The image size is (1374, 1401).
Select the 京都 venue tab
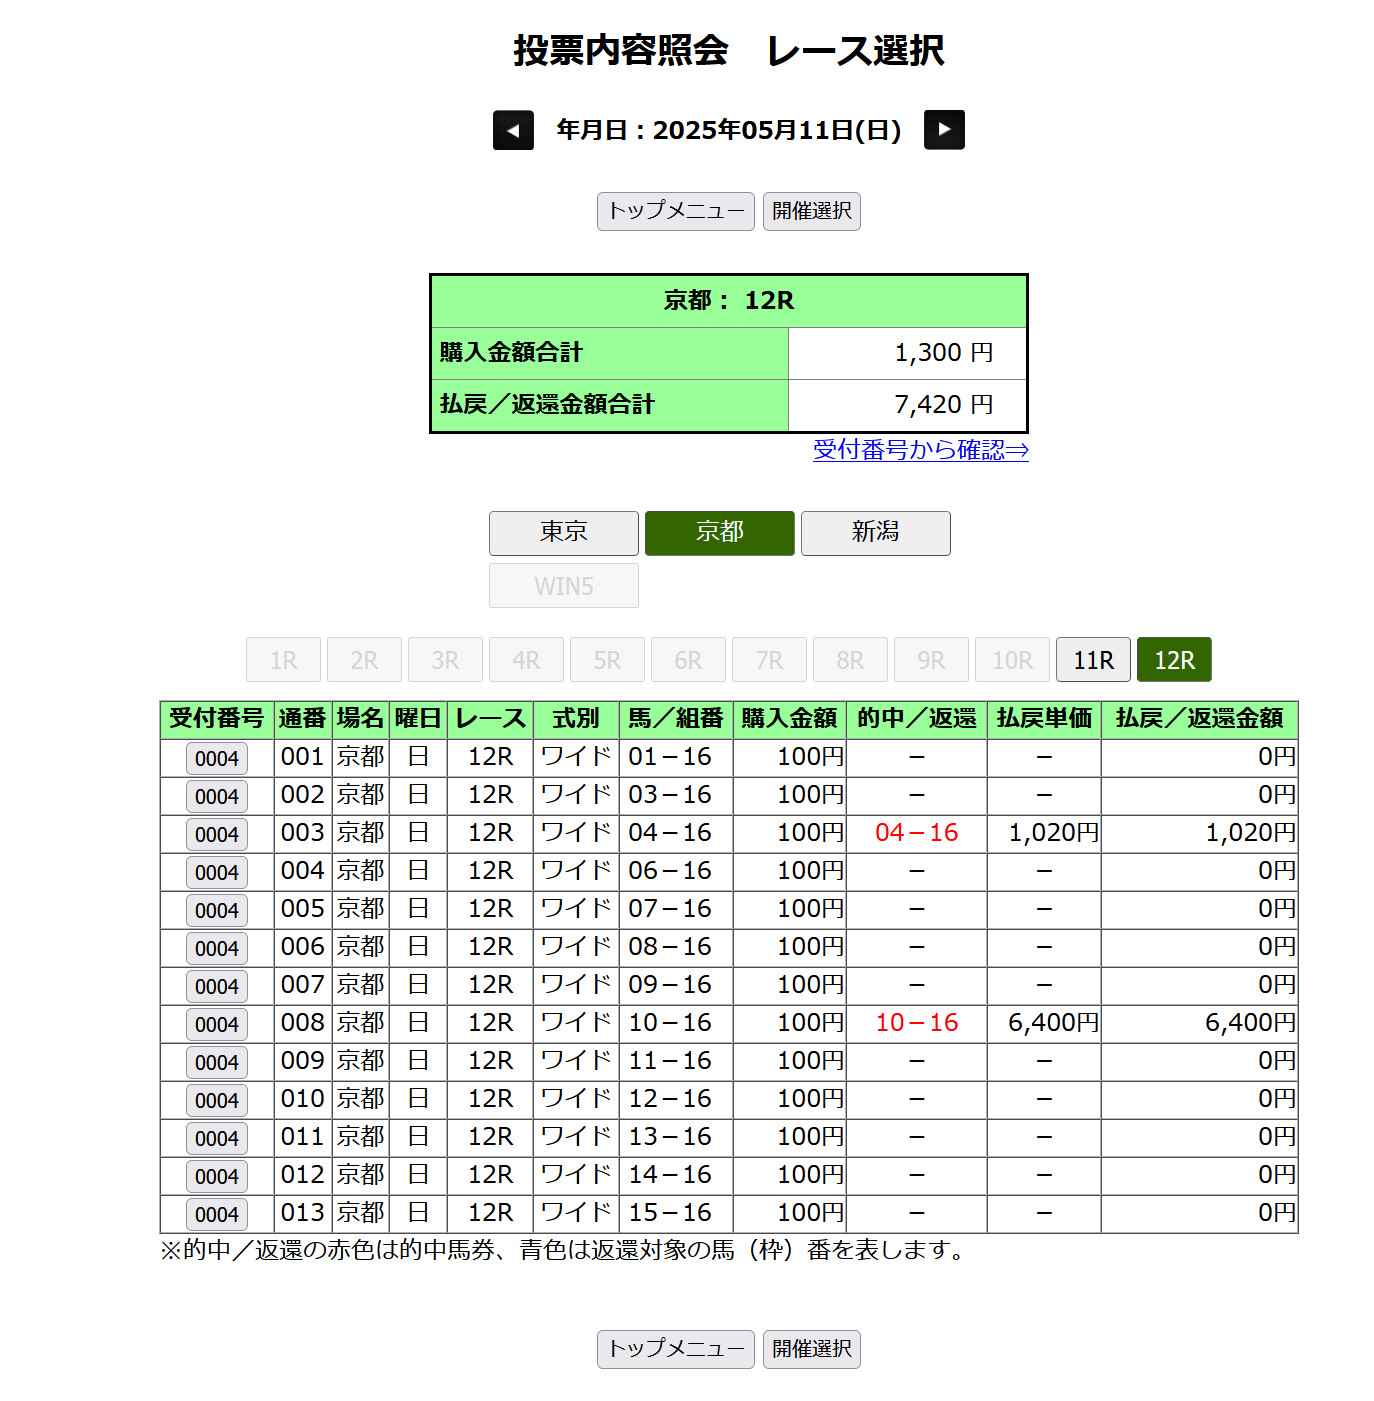(x=719, y=533)
